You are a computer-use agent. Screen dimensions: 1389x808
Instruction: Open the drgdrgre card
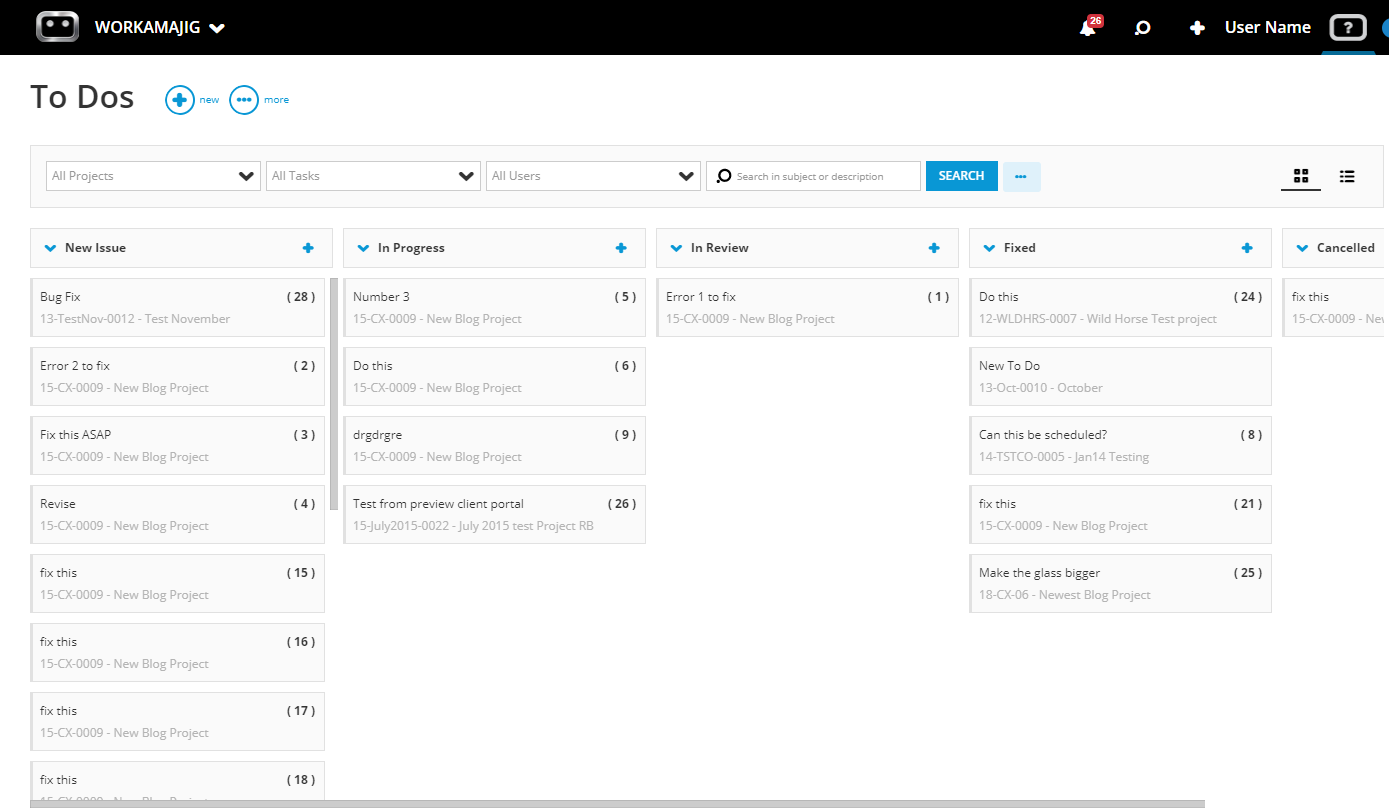494,445
